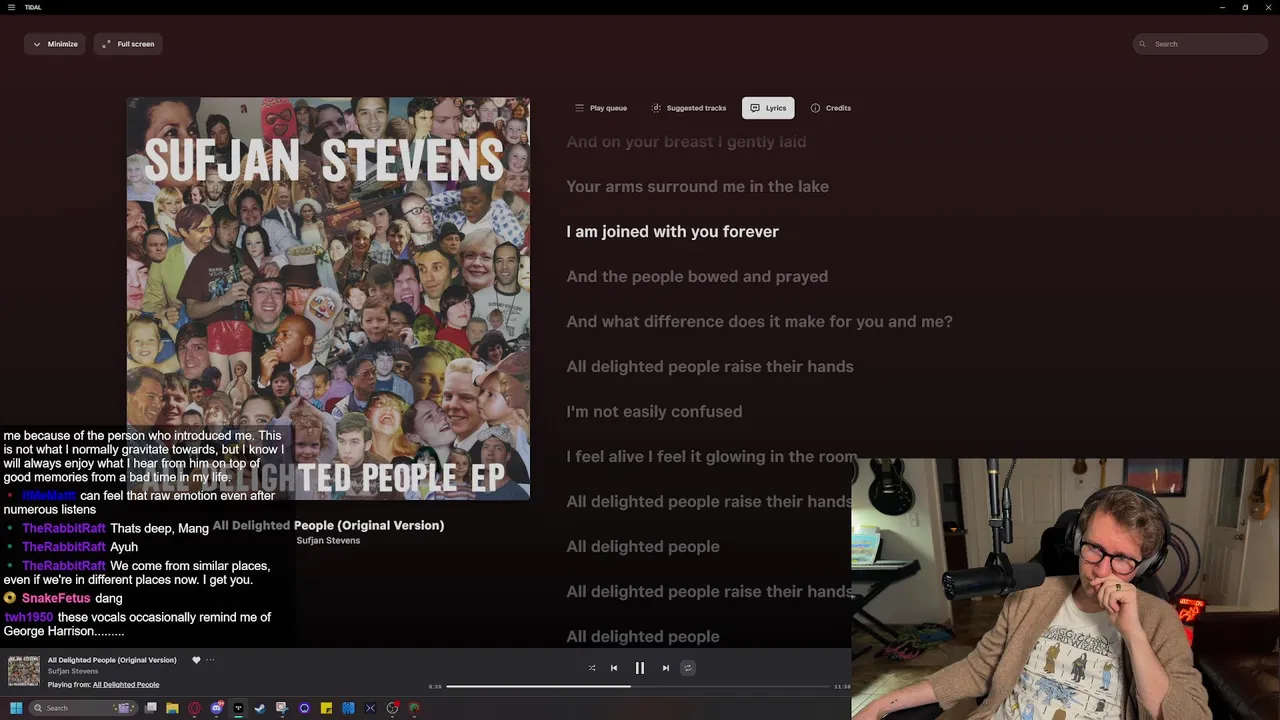Jump to lyric "I'm not easily confused"
1280x720 pixels.
click(x=654, y=412)
